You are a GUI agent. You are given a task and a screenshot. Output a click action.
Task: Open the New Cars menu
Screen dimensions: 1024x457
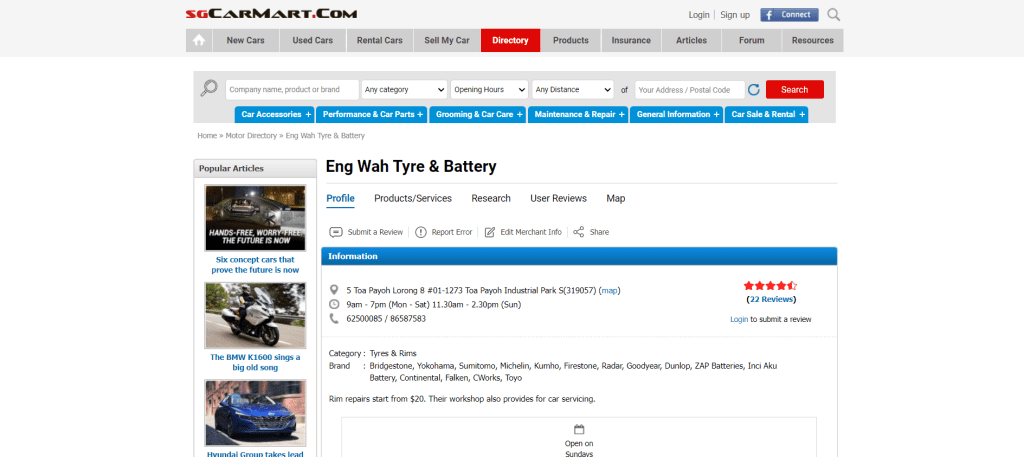(x=246, y=40)
